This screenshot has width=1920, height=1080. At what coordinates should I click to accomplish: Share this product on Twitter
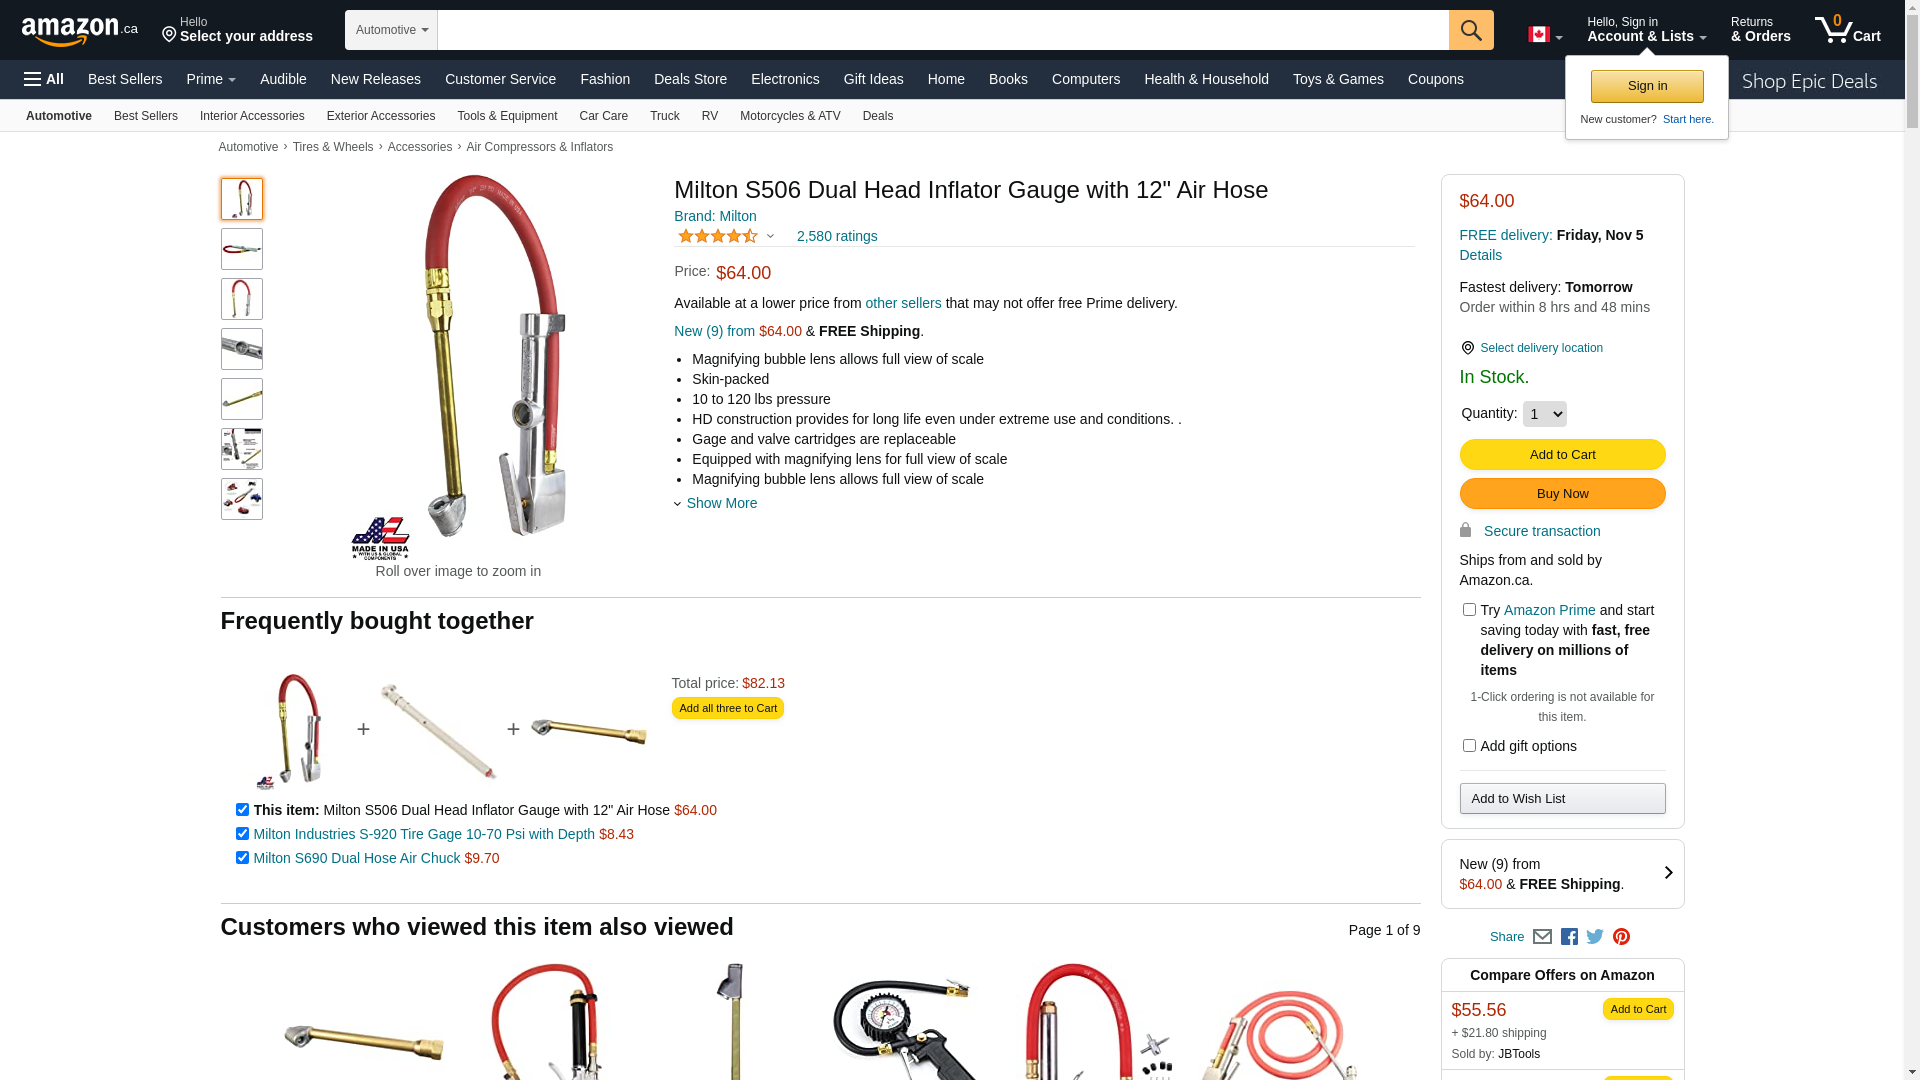tap(1595, 937)
